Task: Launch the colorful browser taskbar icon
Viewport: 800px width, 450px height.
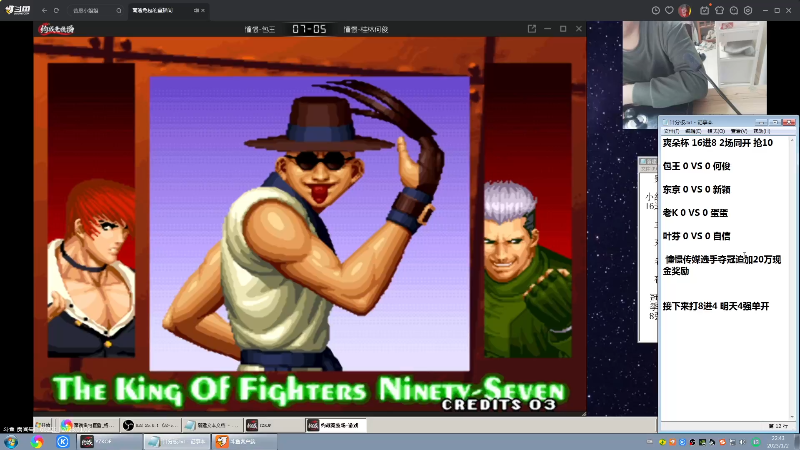Action: 37,442
